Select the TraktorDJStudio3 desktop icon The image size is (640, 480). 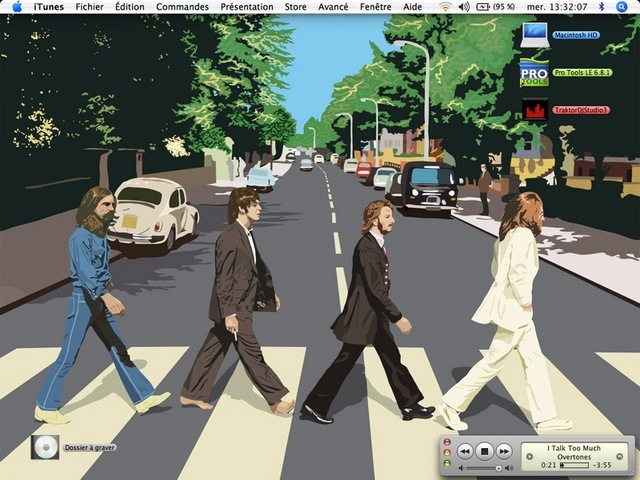[x=535, y=109]
